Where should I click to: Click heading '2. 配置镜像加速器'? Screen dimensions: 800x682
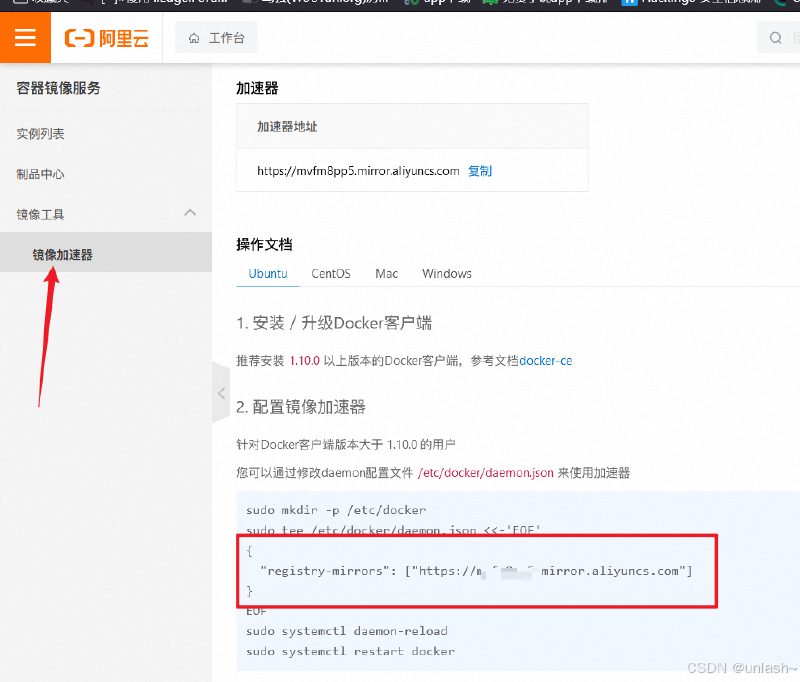point(301,407)
